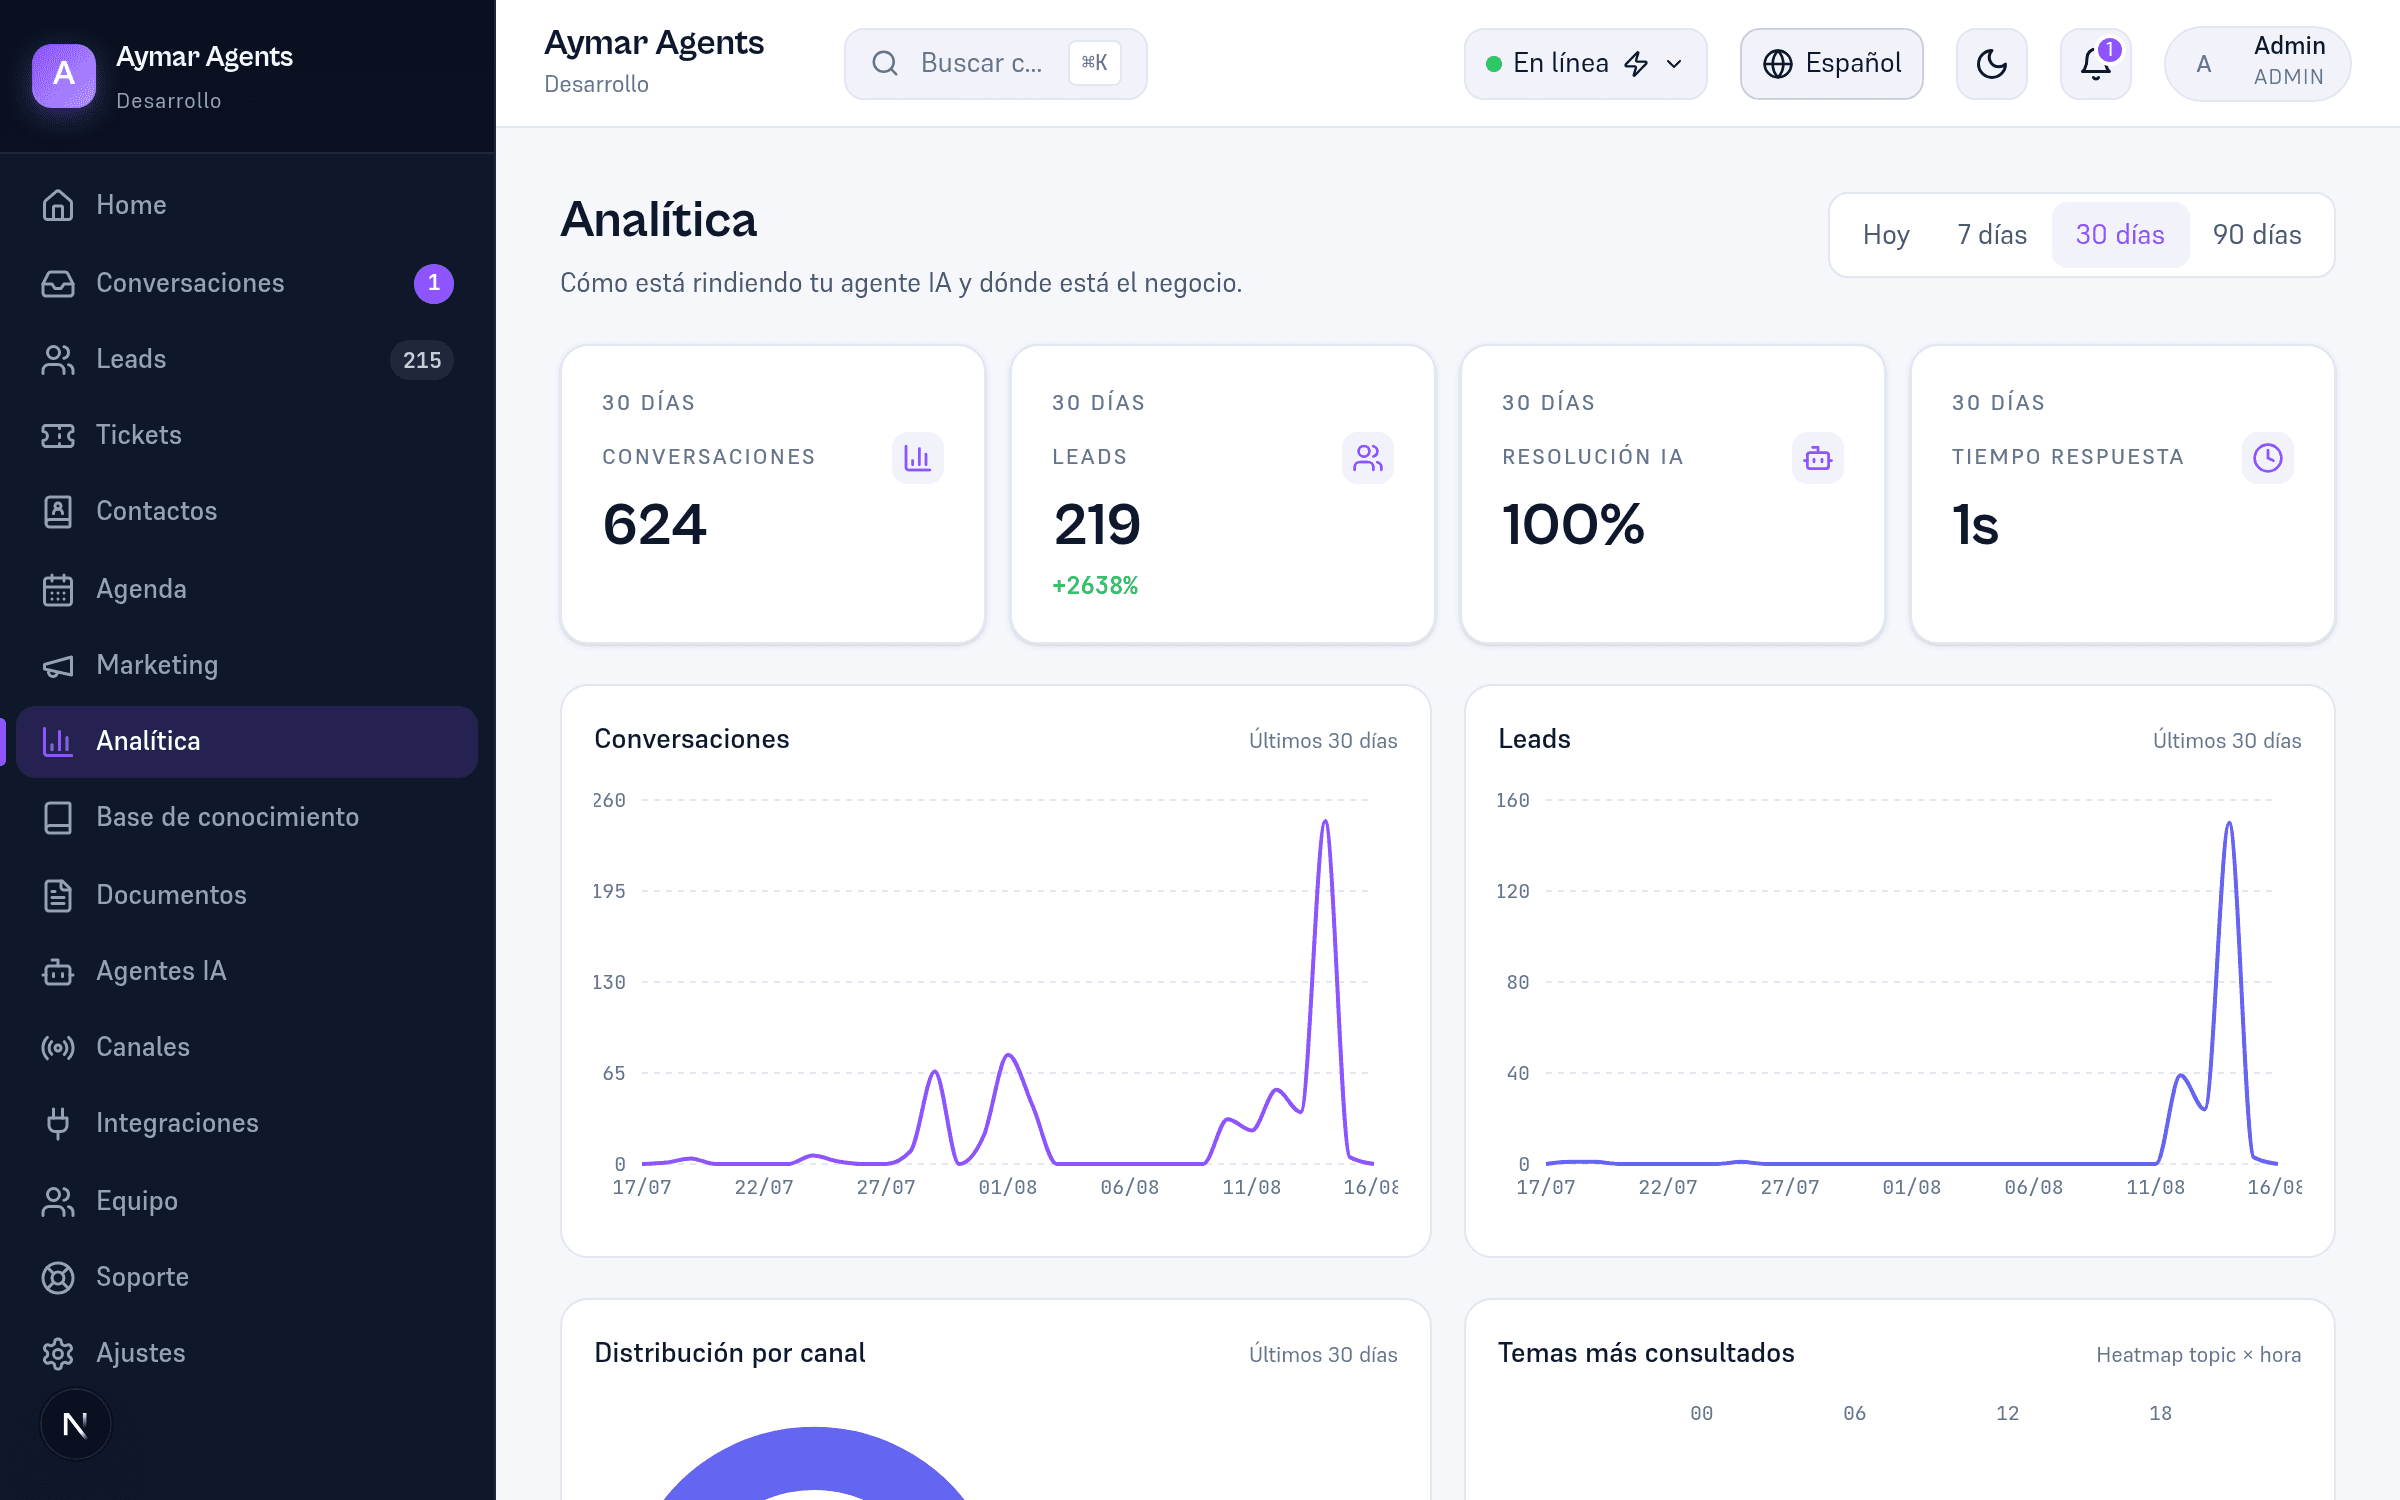Switch to the 90 días range

coord(2257,235)
